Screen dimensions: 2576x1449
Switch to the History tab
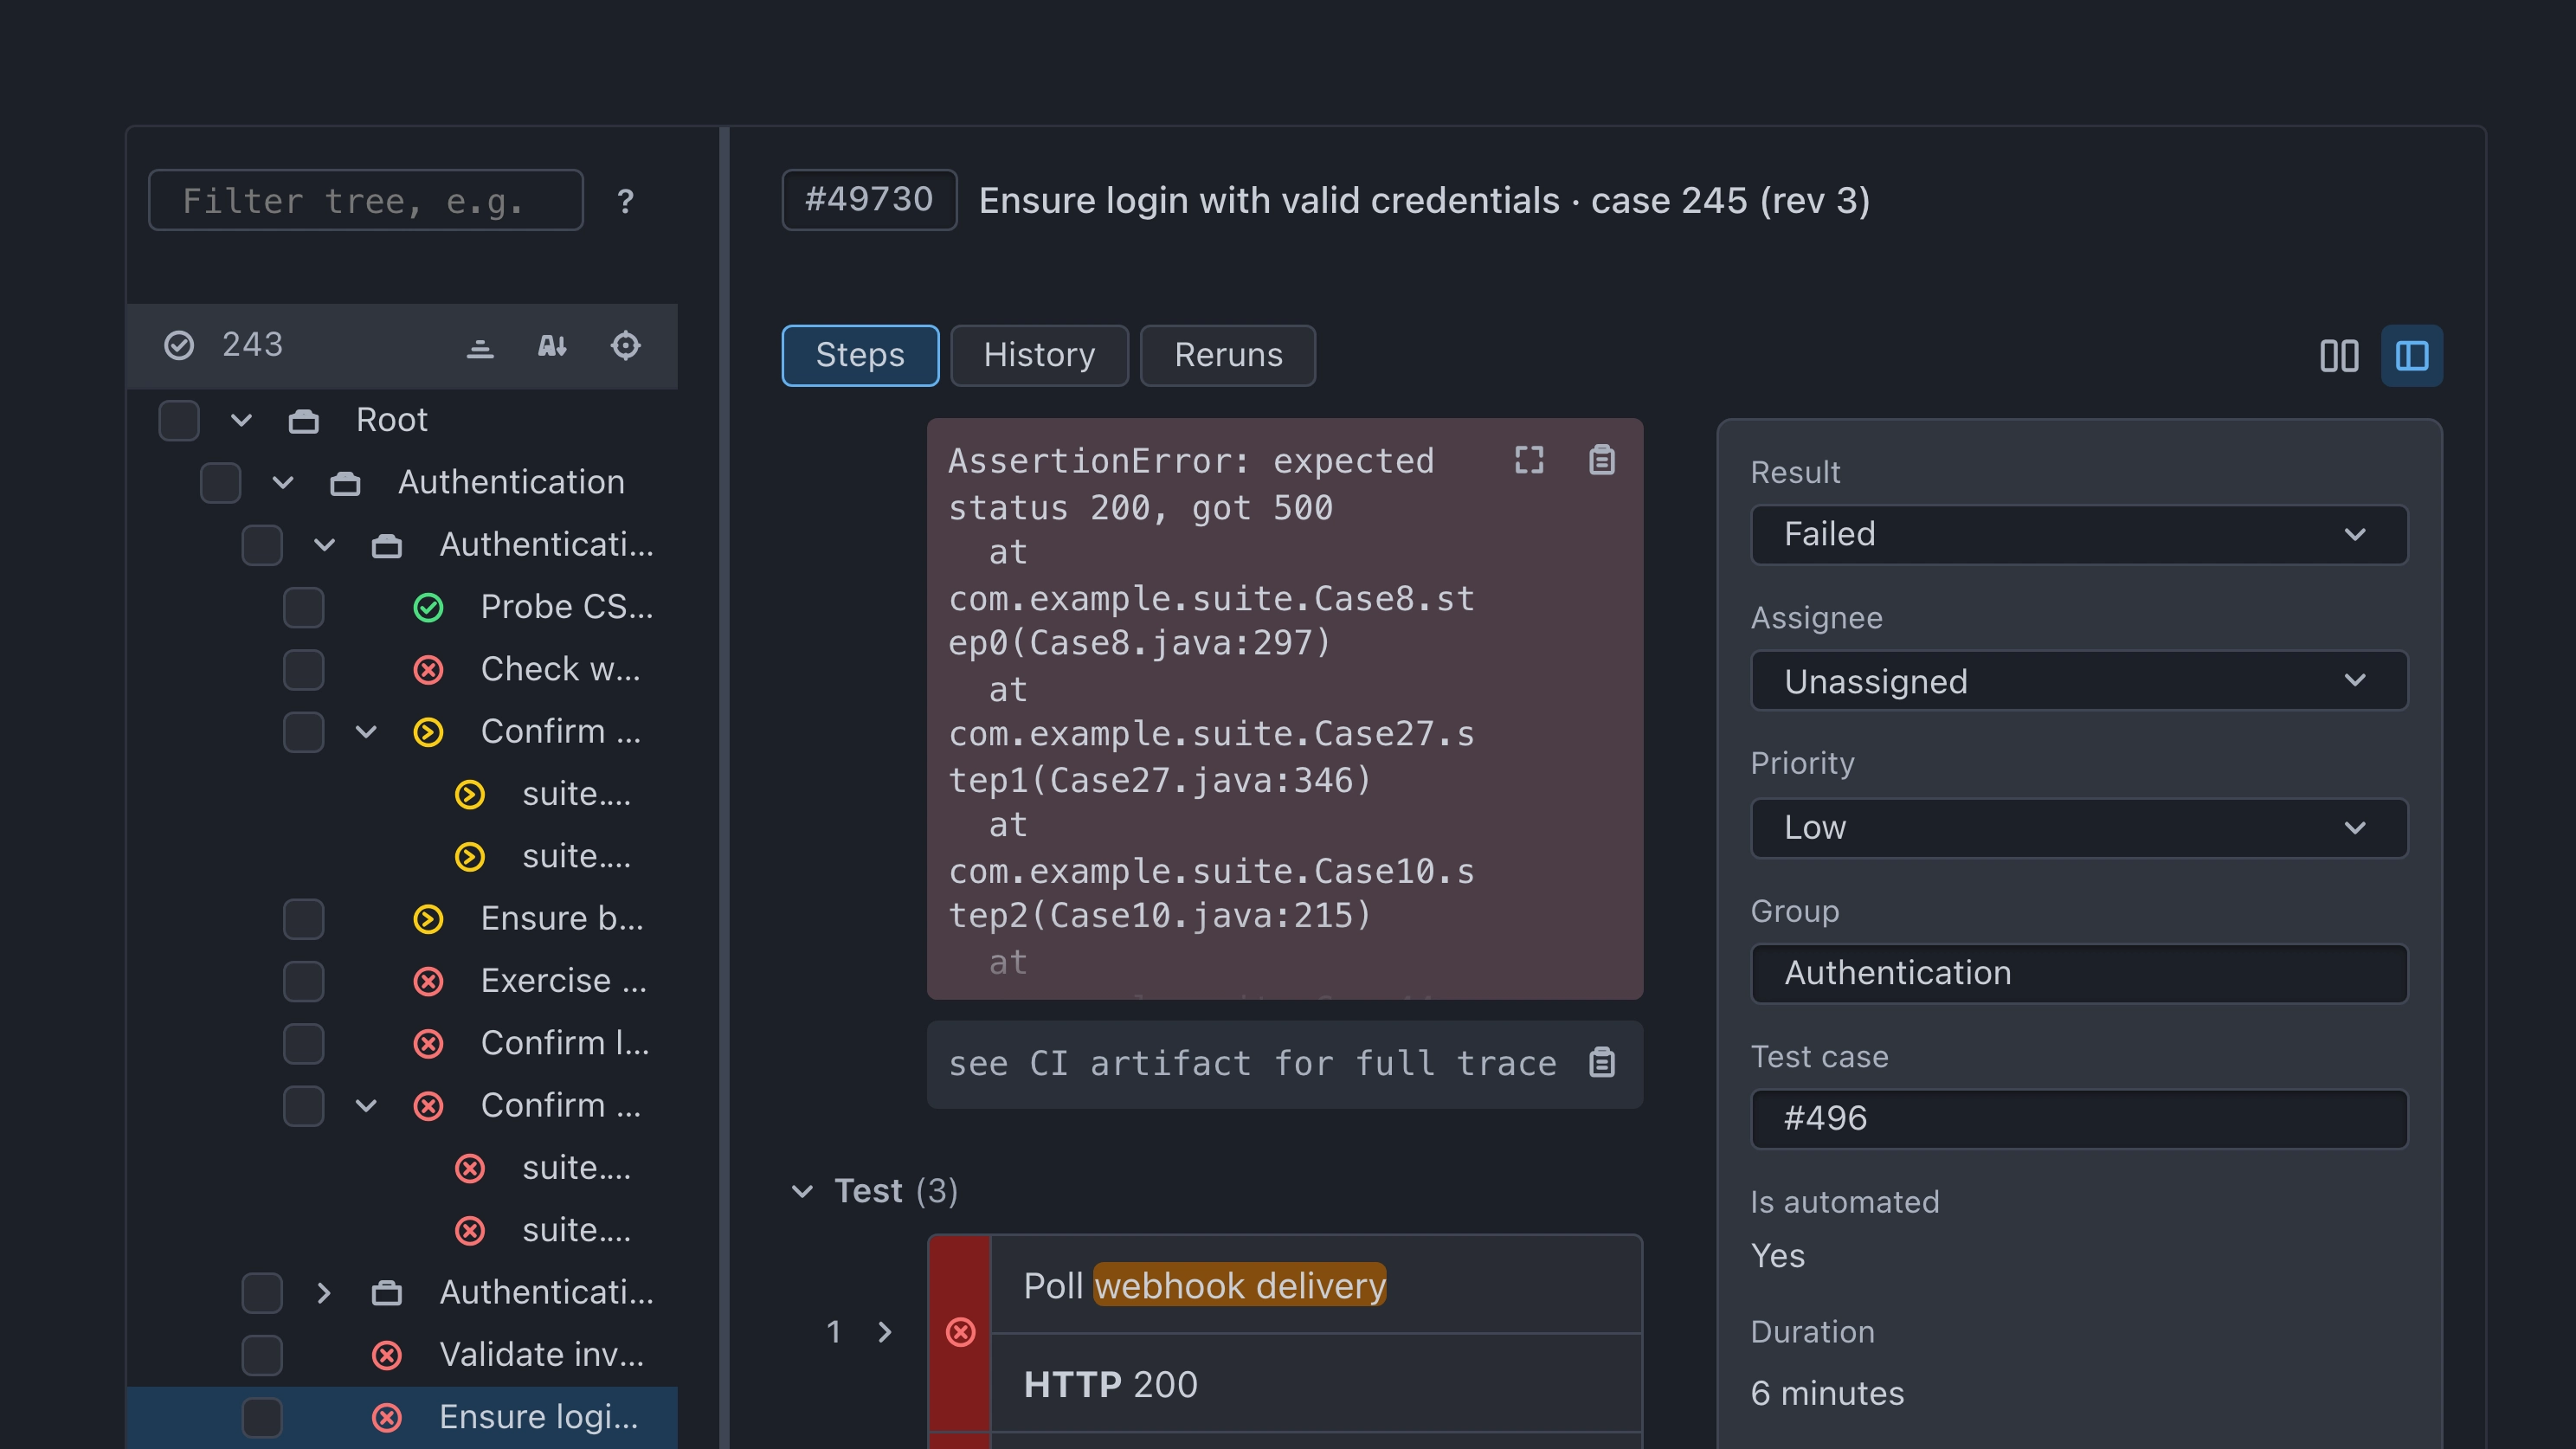click(1039, 355)
